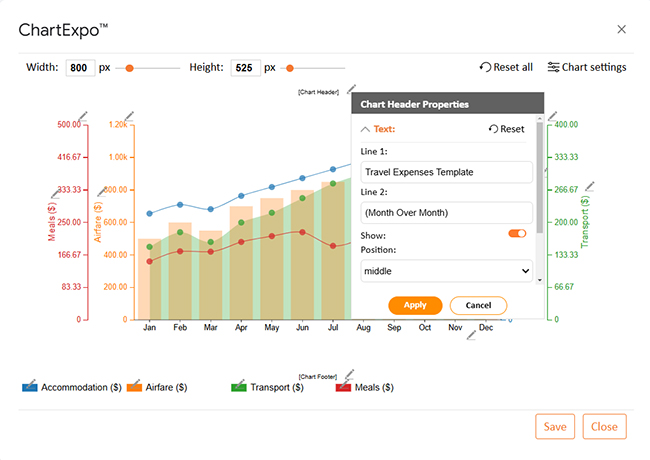Viewport: 650px width, 460px height.
Task: Click the Width slider handle
Action: 129,68
